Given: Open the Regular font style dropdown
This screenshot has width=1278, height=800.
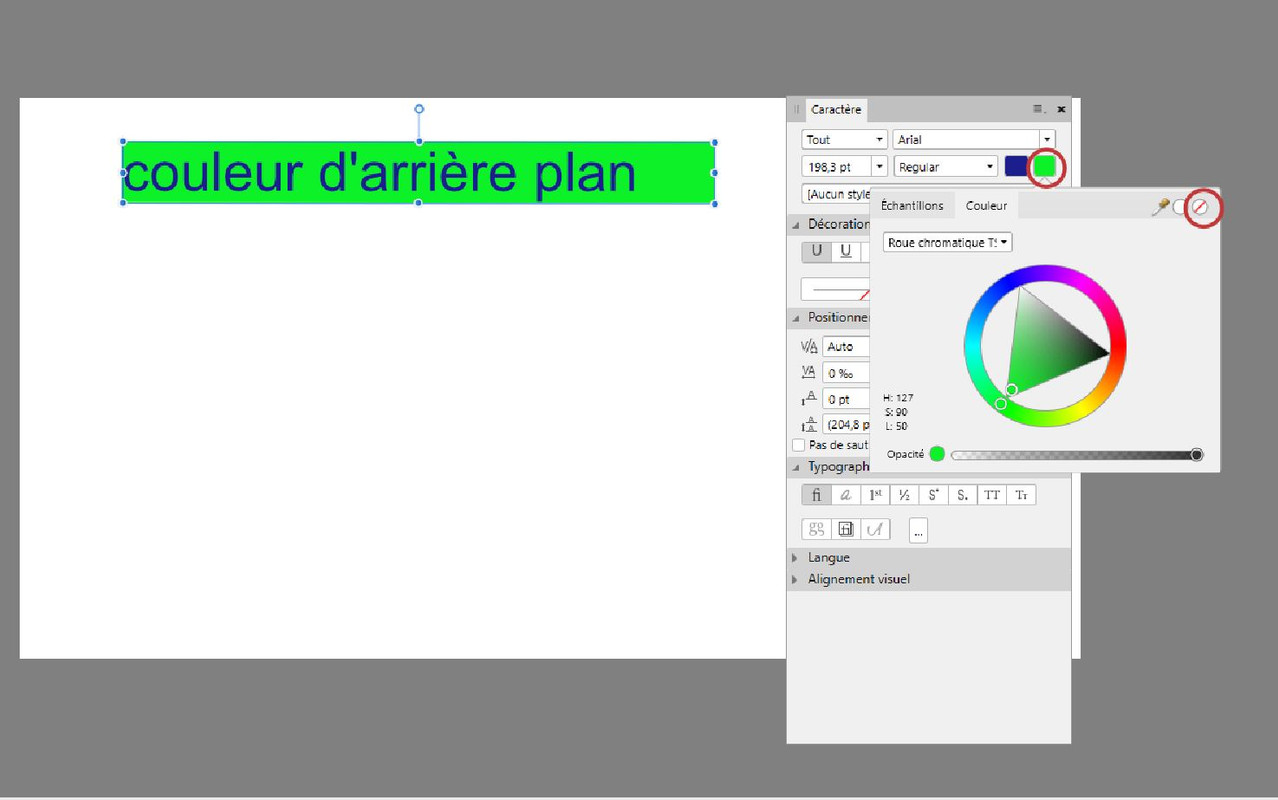Looking at the screenshot, I should click(945, 167).
